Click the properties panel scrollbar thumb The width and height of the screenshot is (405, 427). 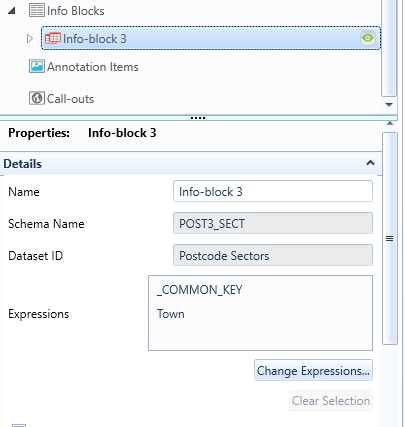[x=390, y=238]
